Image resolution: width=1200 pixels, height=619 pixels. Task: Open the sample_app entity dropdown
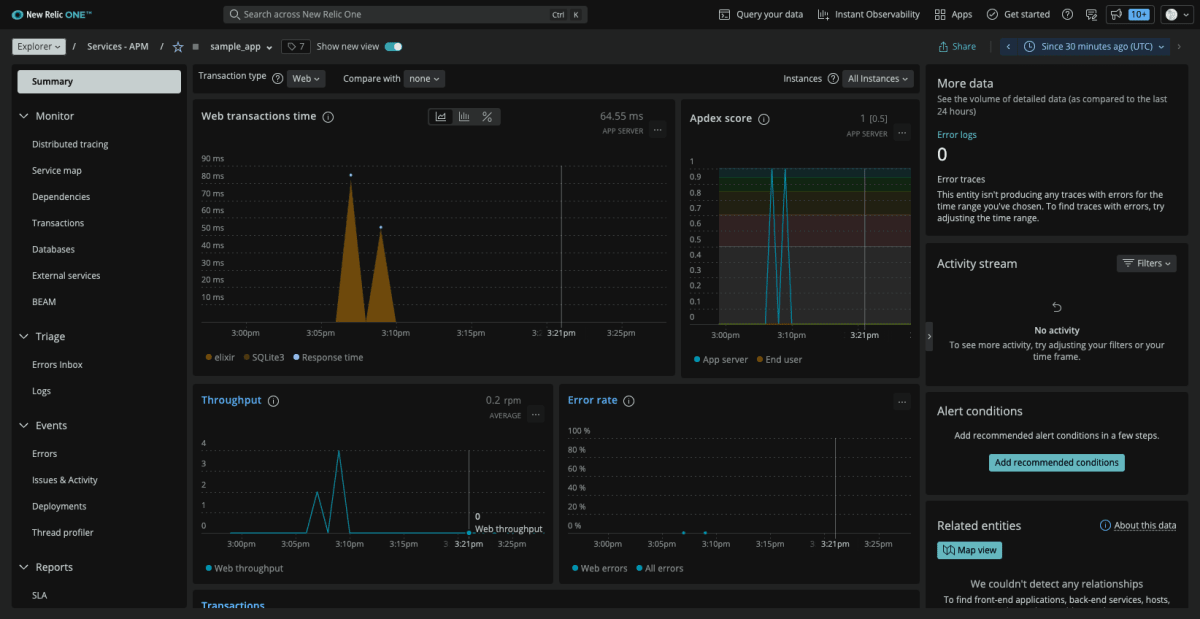coord(241,47)
